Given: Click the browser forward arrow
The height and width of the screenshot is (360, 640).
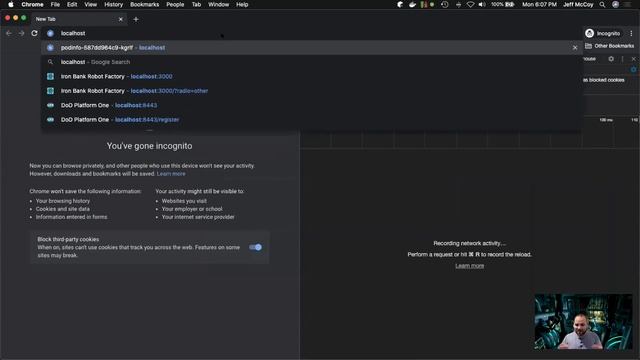Looking at the screenshot, I should click(x=21, y=33).
